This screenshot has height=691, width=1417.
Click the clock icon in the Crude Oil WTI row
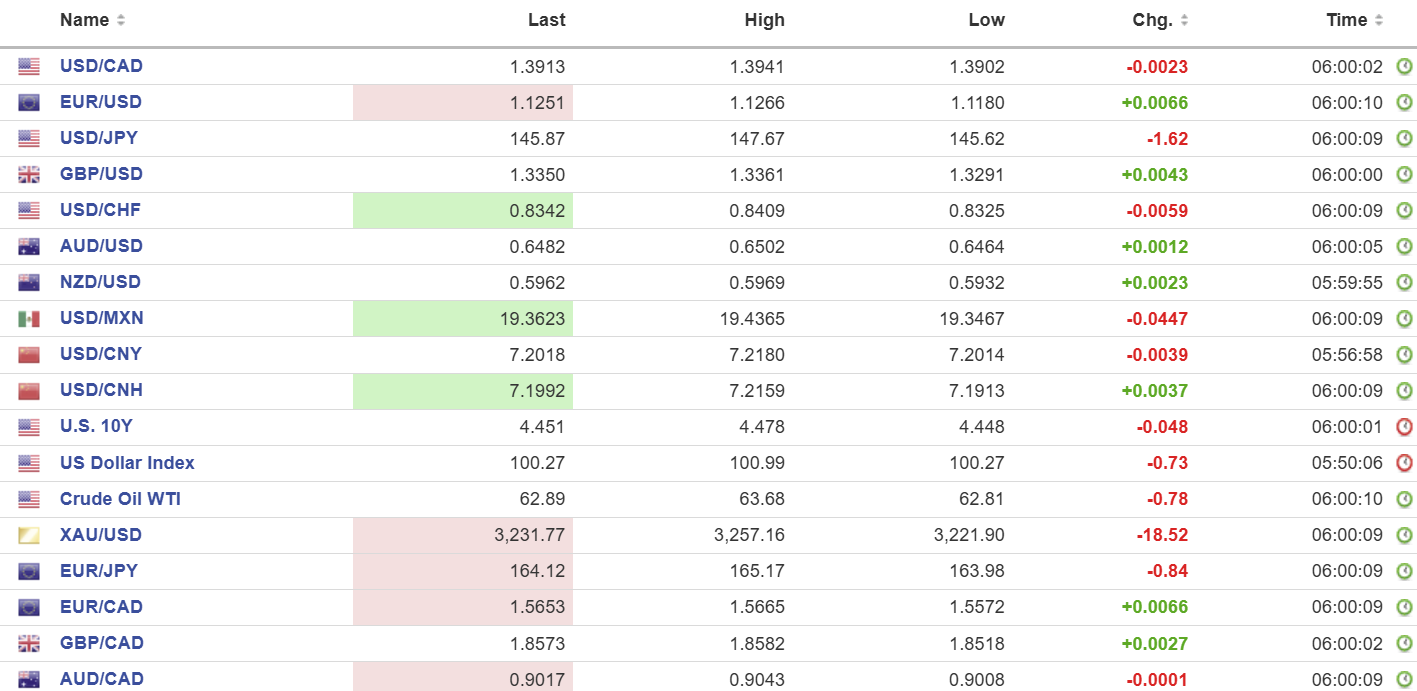(x=1404, y=499)
